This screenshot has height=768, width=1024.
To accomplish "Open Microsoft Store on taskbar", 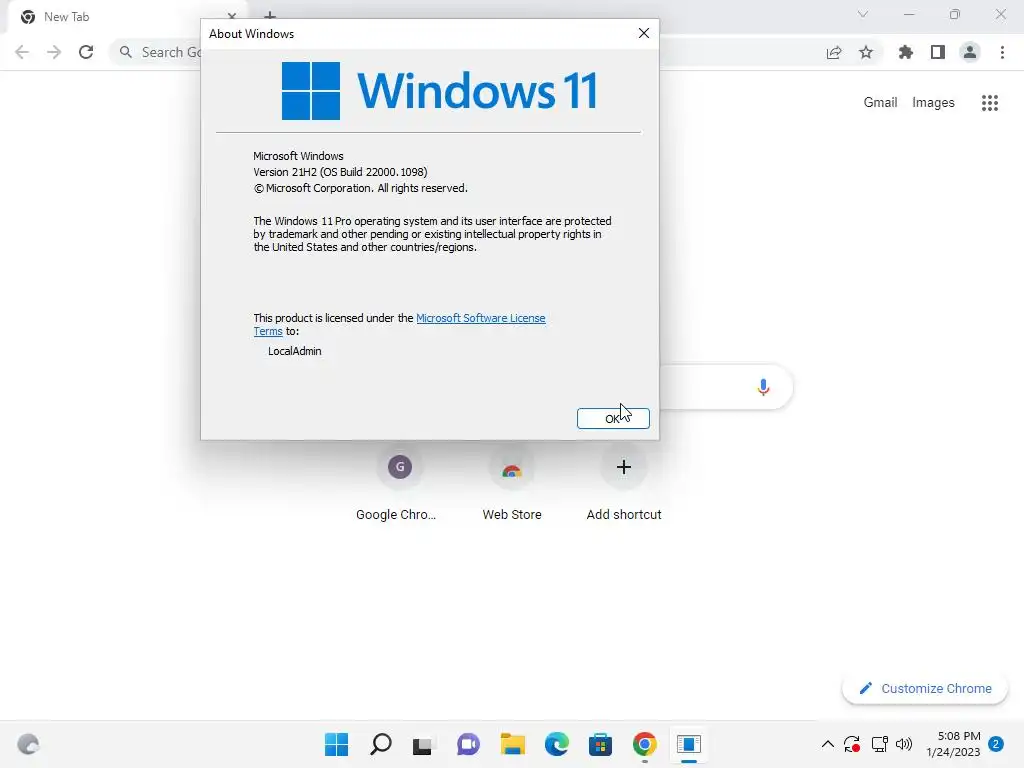I will 600,744.
